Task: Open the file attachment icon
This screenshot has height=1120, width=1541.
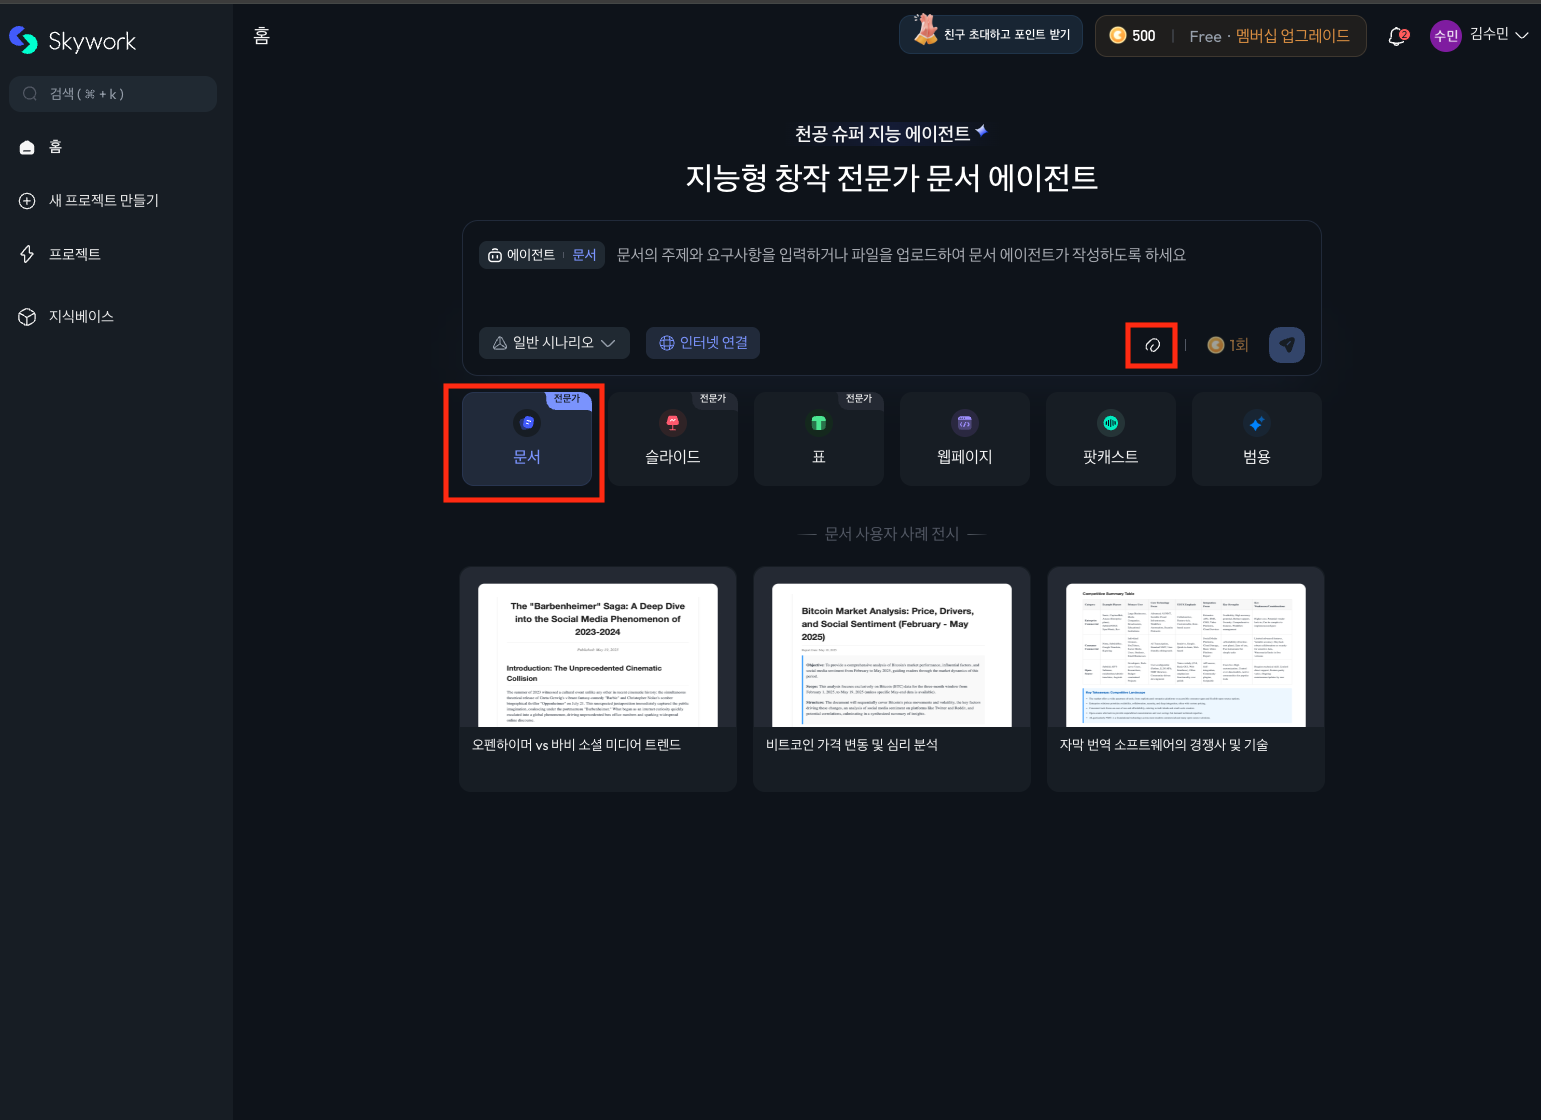Action: [x=1152, y=344]
